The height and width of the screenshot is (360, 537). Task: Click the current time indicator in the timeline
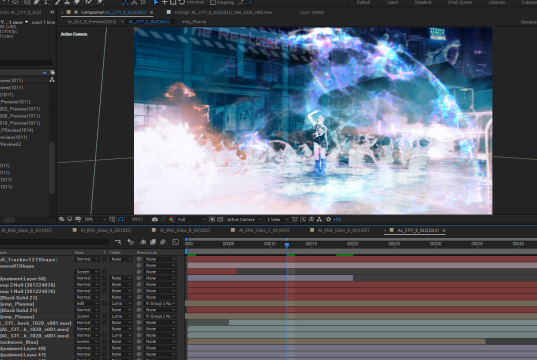pos(287,245)
